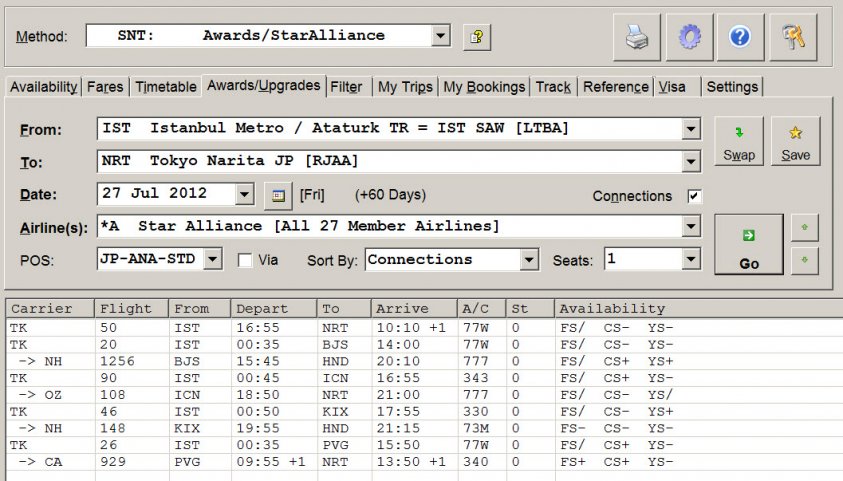Open the My Bookings tab
843x481 pixels.
tap(484, 87)
